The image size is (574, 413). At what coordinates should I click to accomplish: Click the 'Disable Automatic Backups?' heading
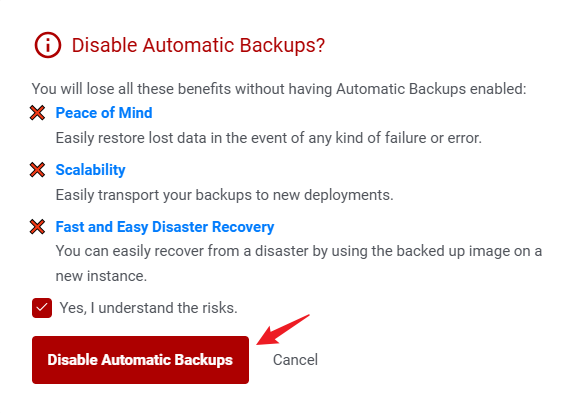tap(198, 45)
